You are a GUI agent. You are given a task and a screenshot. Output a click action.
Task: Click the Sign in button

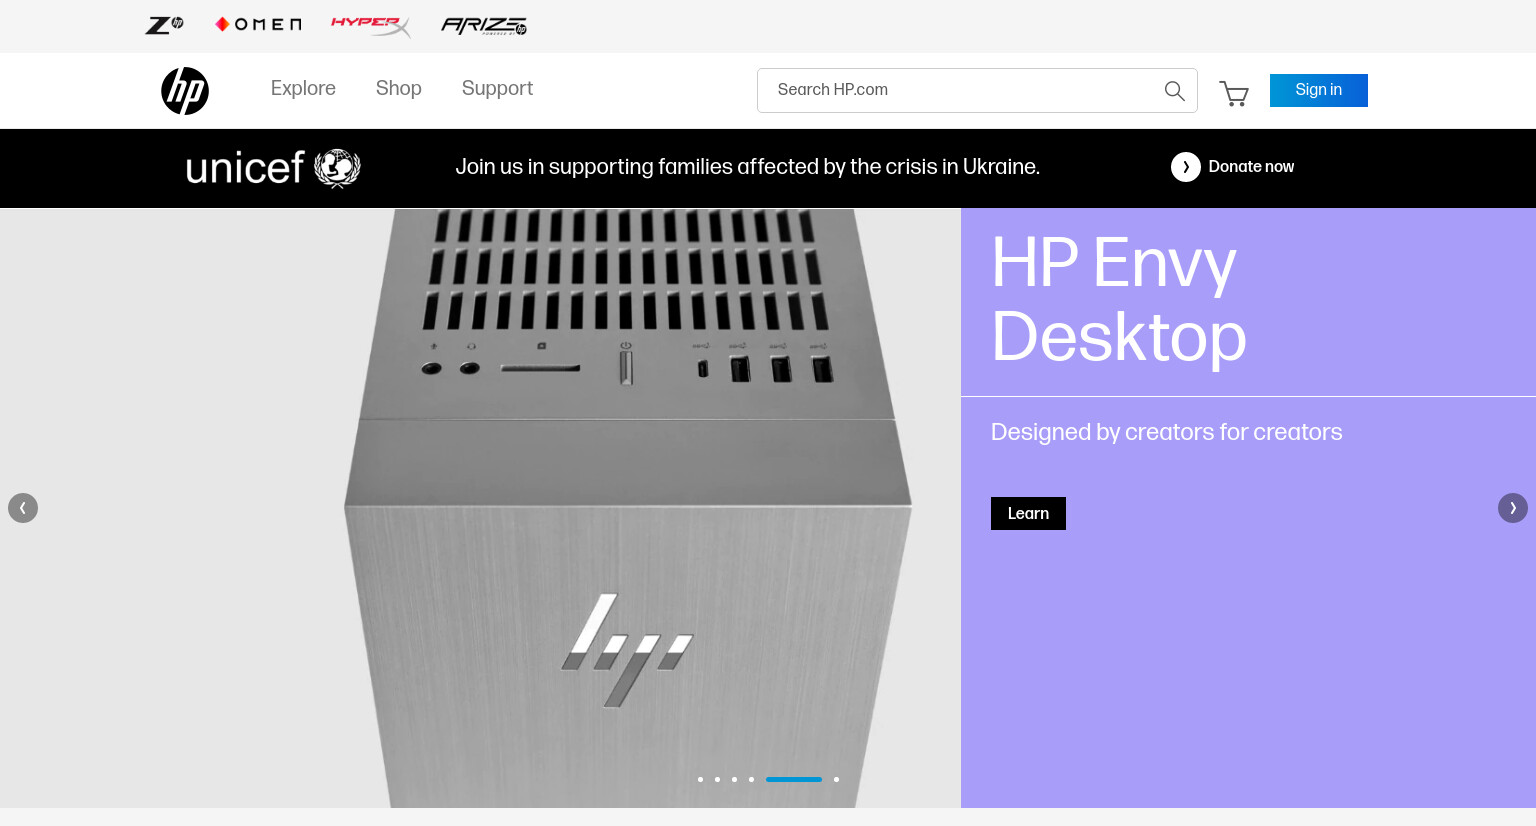pos(1319,90)
